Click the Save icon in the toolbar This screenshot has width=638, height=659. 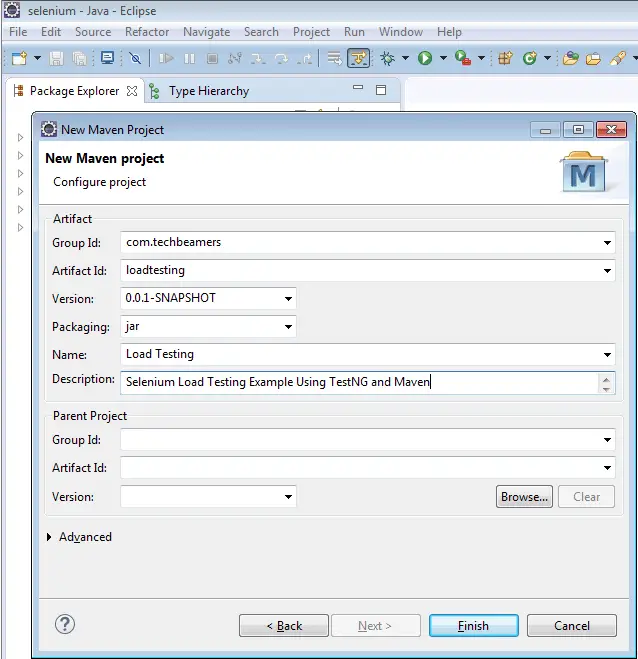click(x=57, y=59)
